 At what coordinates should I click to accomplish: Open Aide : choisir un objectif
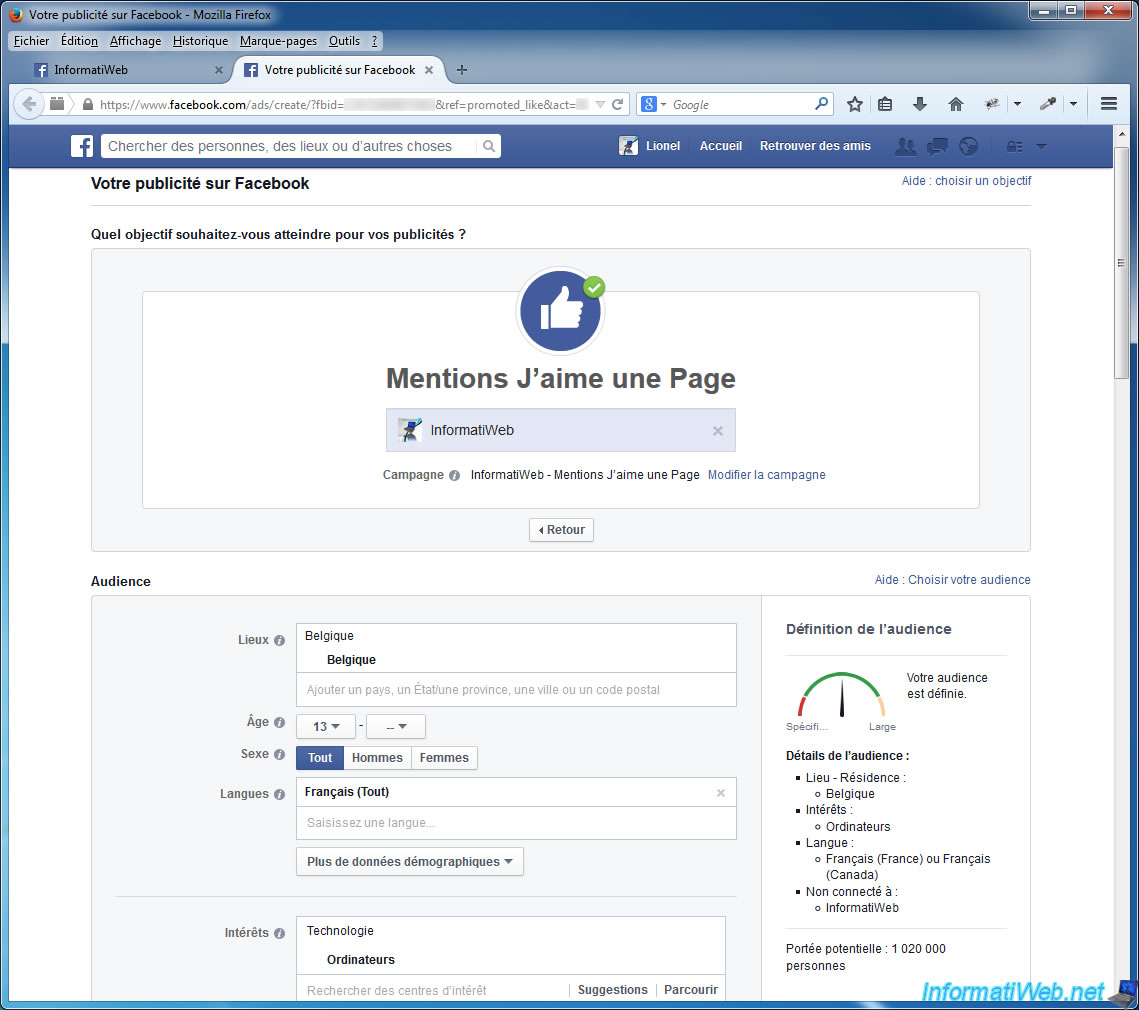click(966, 181)
